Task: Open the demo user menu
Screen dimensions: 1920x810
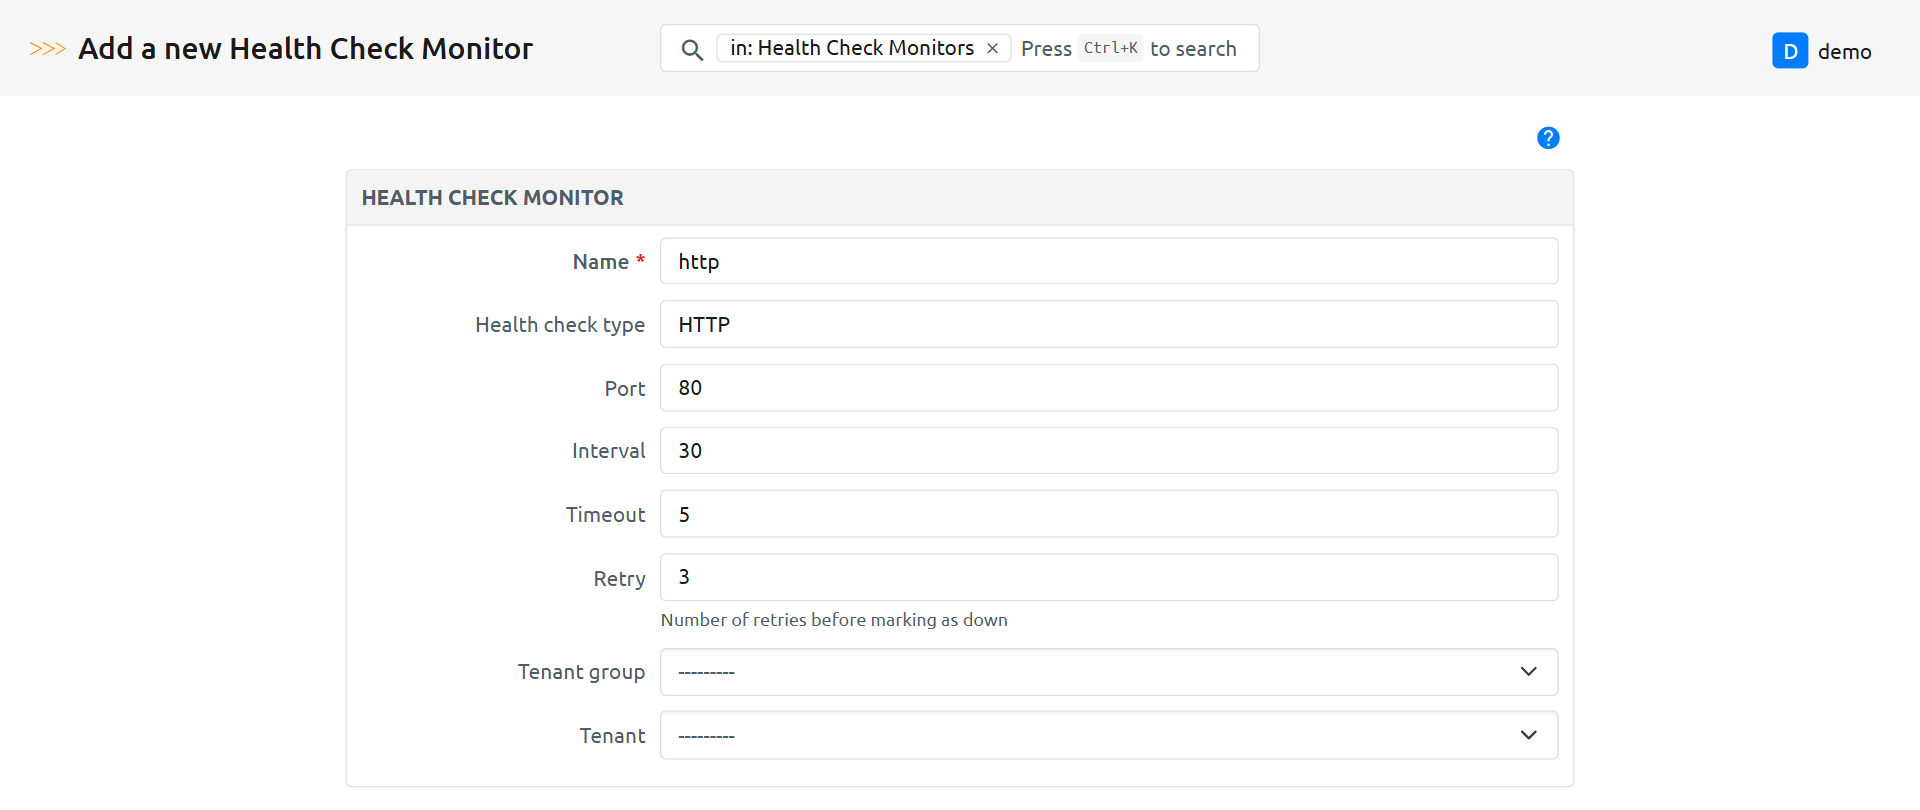Action: pyautogui.click(x=1844, y=52)
